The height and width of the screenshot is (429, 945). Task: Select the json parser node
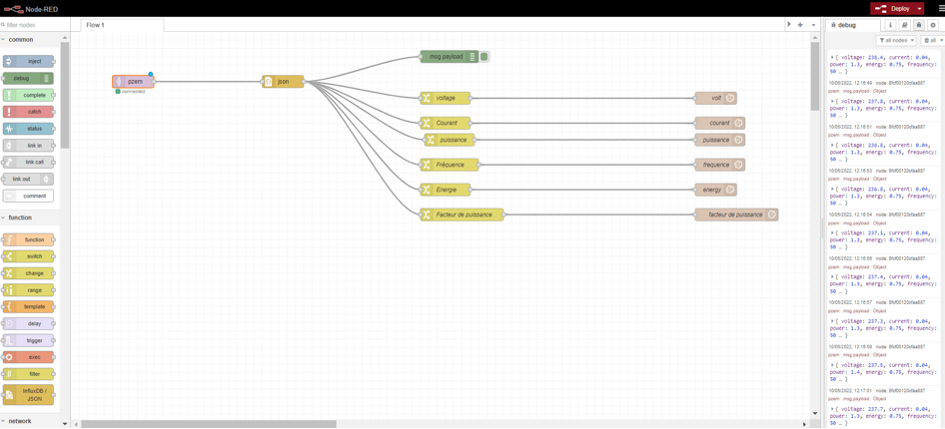pos(283,82)
